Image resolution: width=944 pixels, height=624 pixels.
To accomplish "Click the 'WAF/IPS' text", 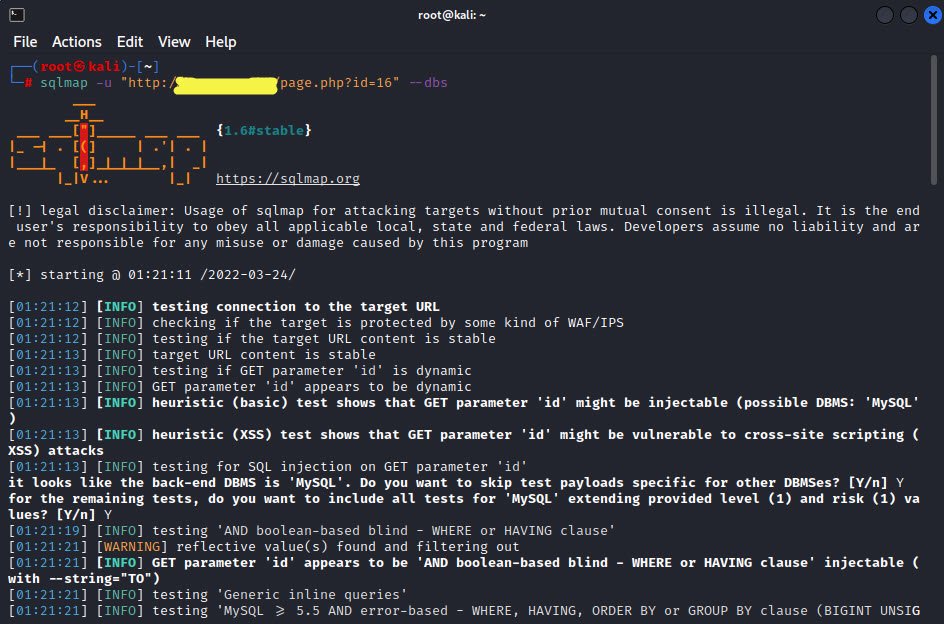I will [595, 323].
